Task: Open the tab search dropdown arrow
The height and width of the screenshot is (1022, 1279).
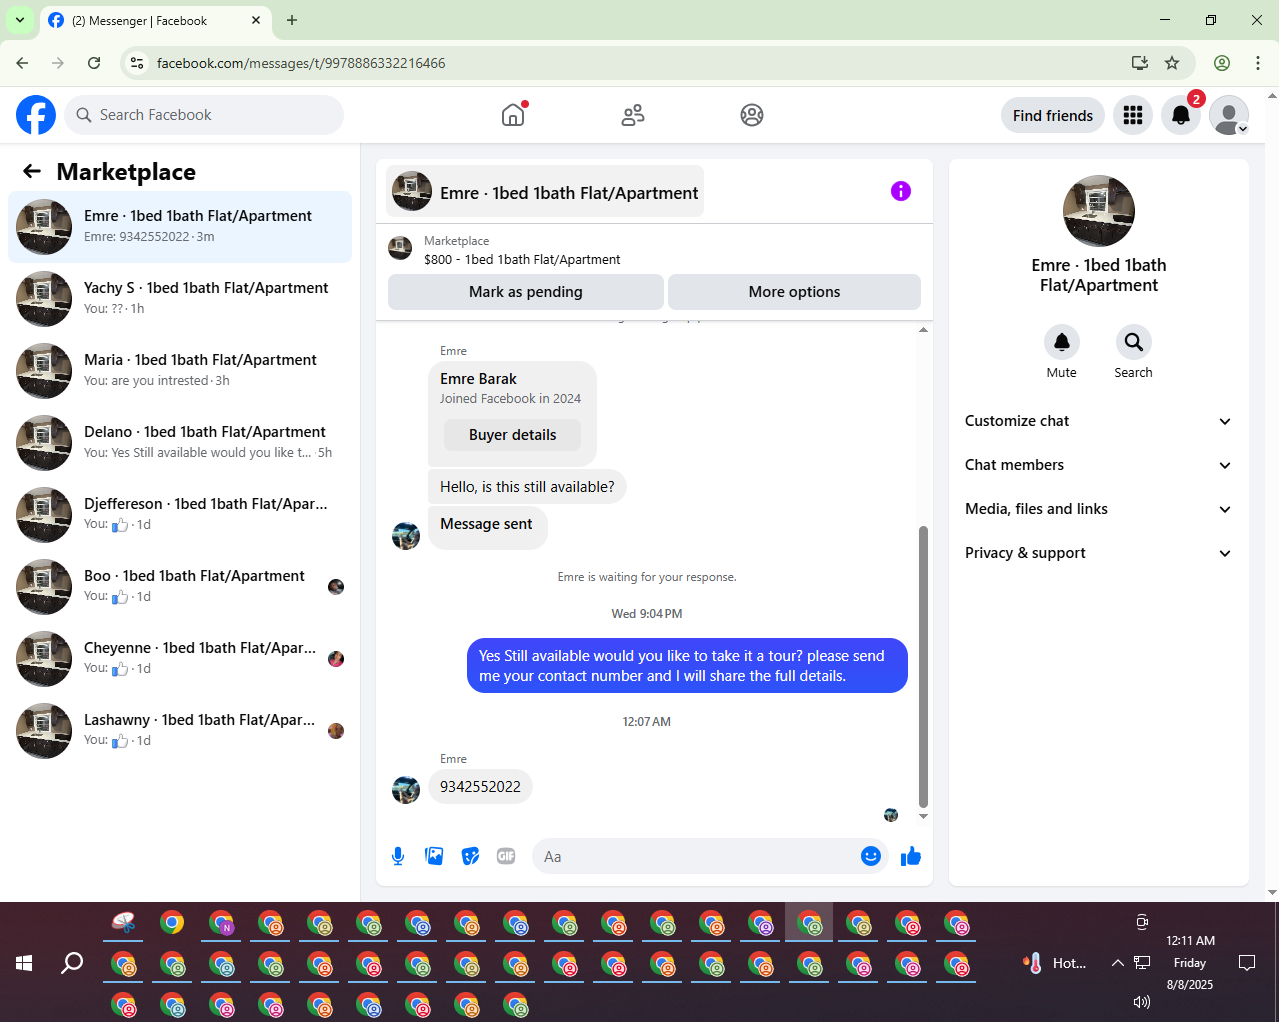Action: click(x=20, y=20)
